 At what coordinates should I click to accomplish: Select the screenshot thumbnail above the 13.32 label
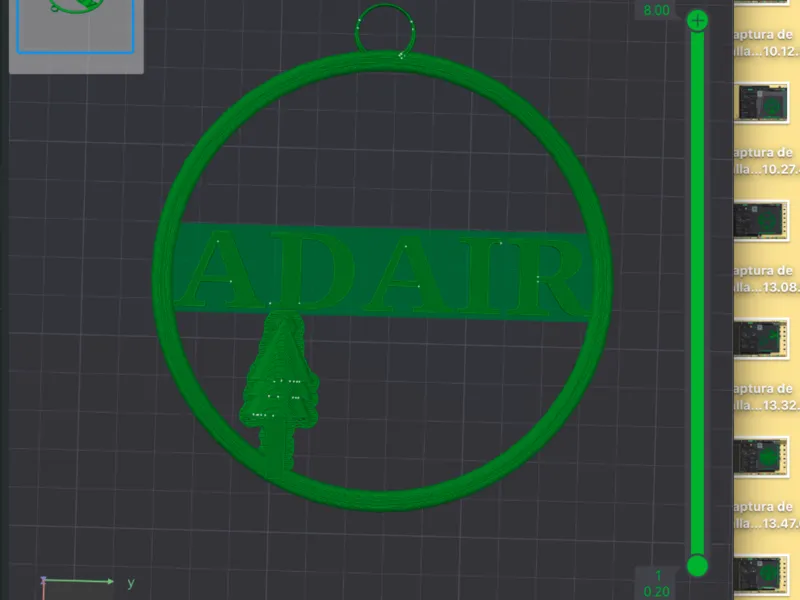point(761,339)
